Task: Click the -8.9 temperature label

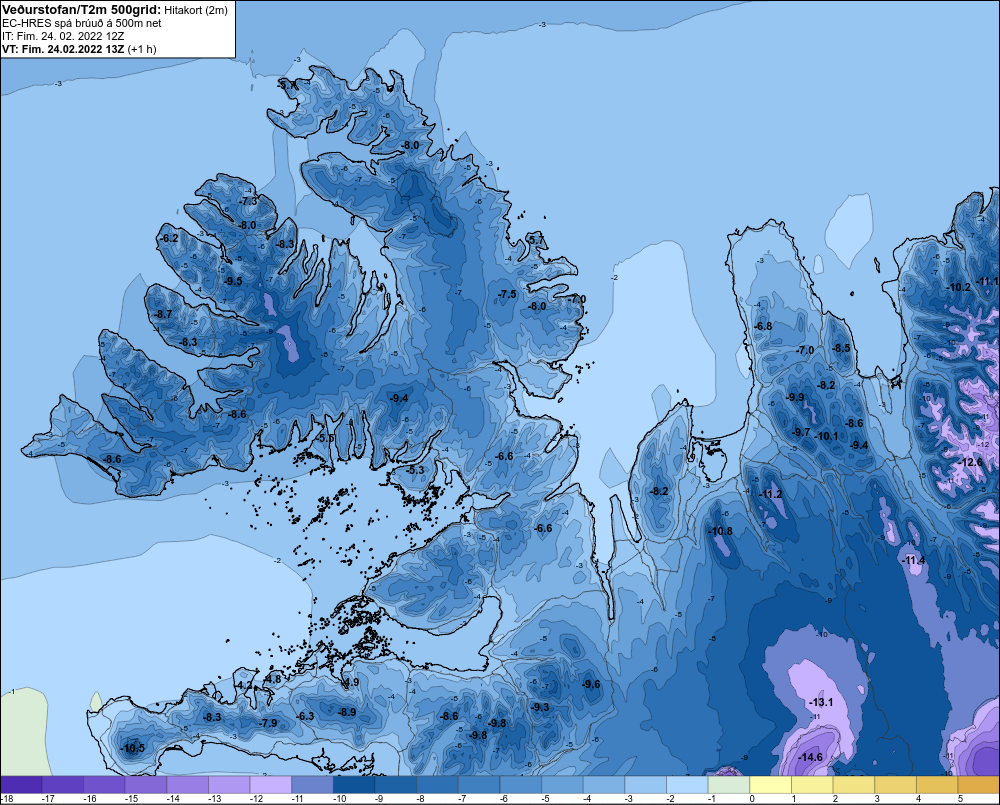Action: pyautogui.click(x=346, y=712)
